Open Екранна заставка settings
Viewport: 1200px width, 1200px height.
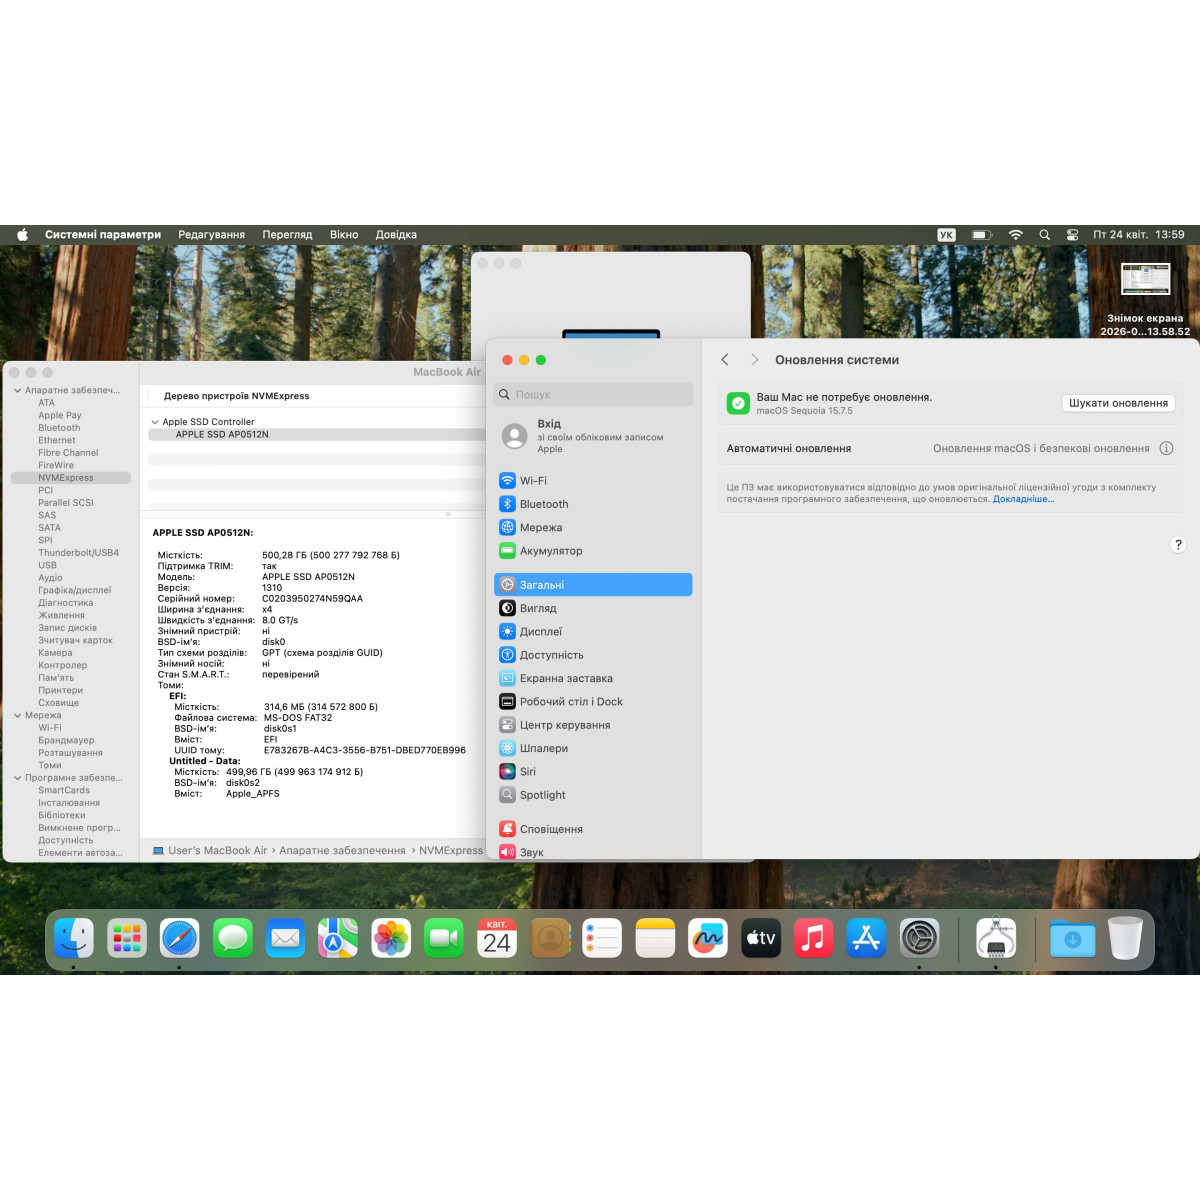[x=593, y=678]
